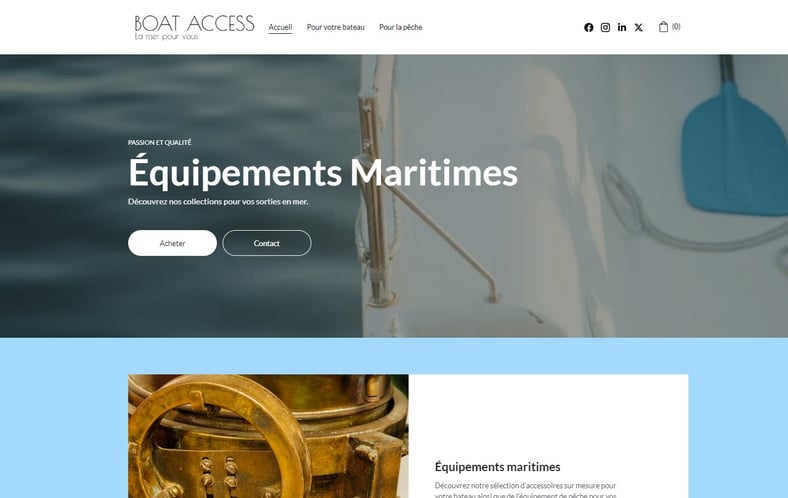Viewport: 788px width, 498px height.
Task: Click the Découvrez notre sélection description paragraph
Action: click(526, 491)
